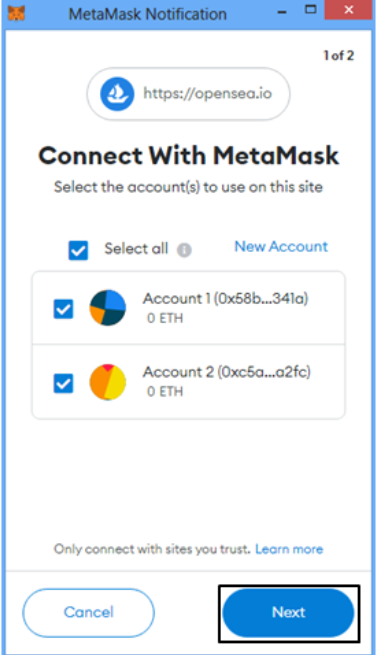This screenshot has height=655, width=379.
Task: Uncheck the Account 2 checkbox
Action: coord(64,383)
